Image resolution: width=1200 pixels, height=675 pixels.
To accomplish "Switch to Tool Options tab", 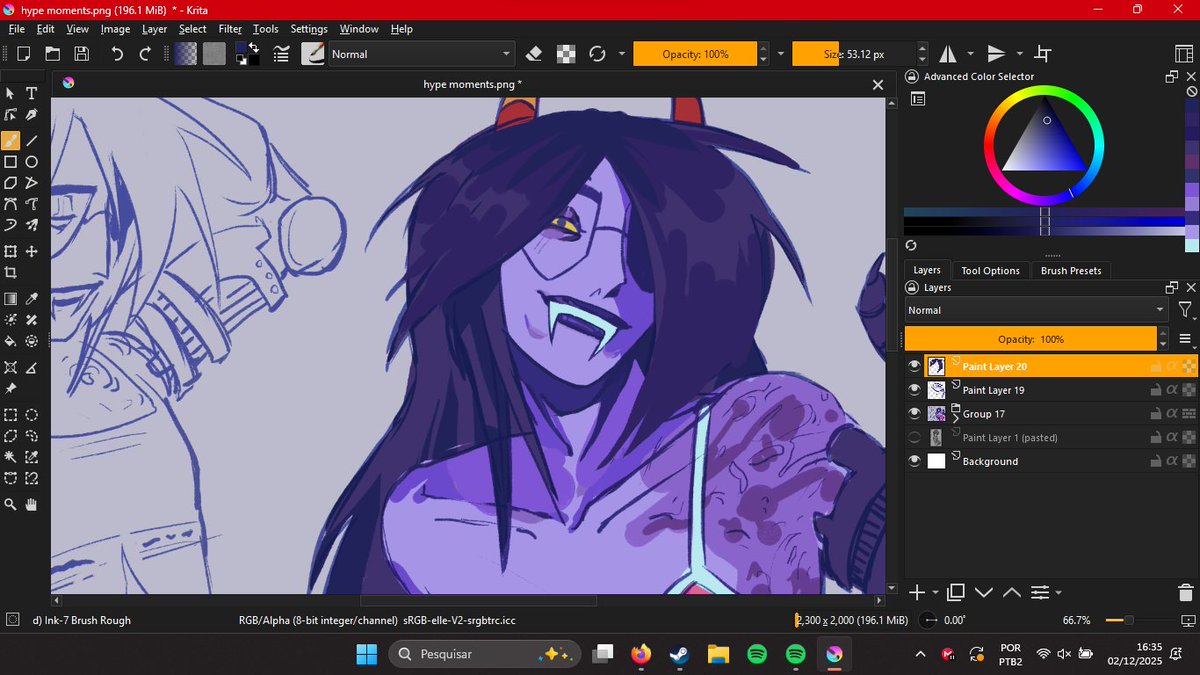I will [x=990, y=270].
